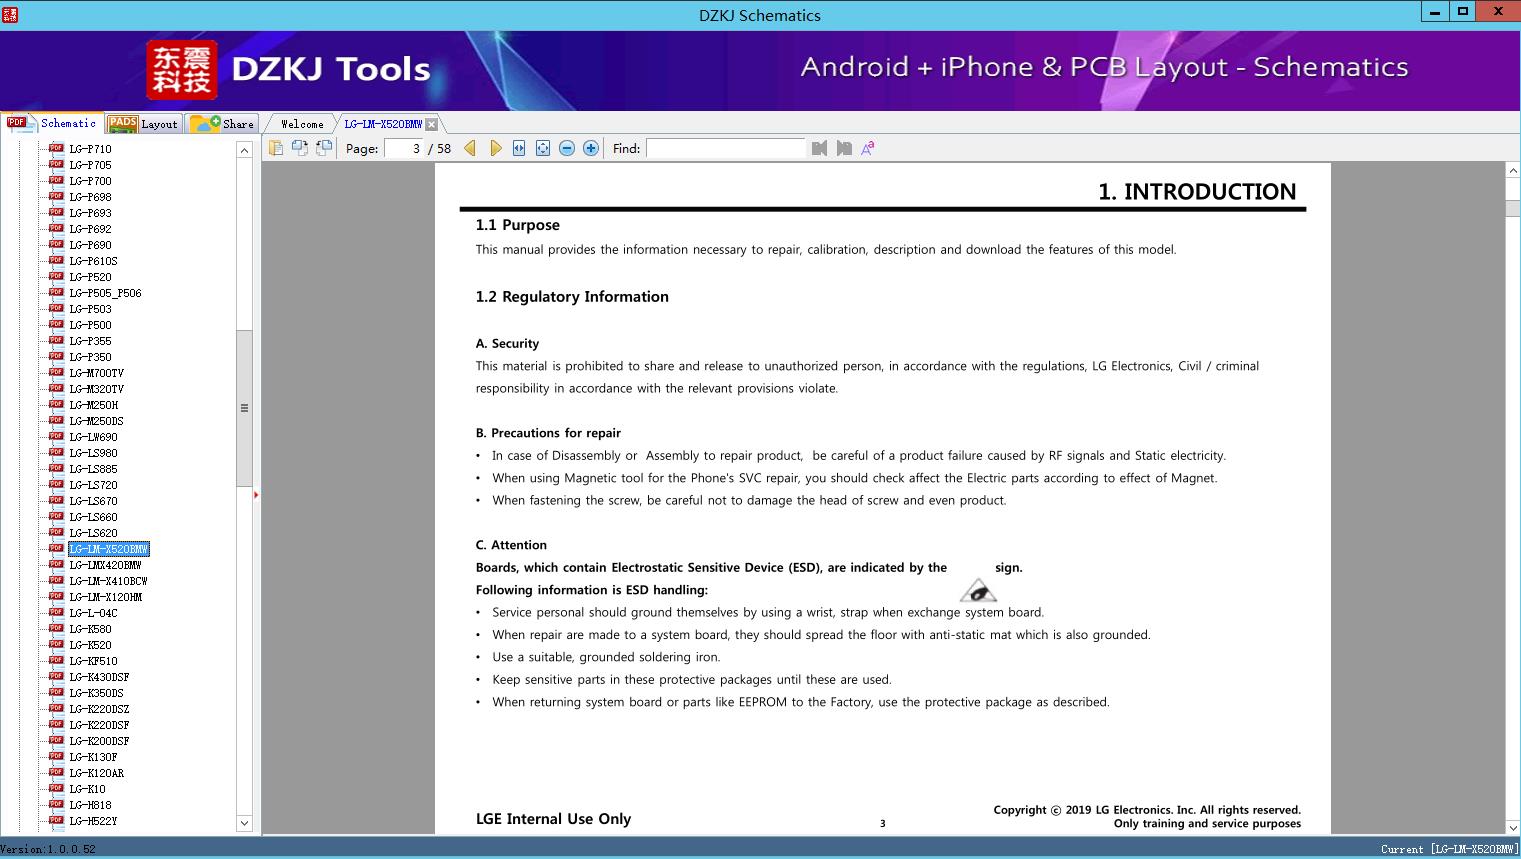Click PDF icon beside LG-K350DS
Screen dimensions: 1521x859
pos(56,692)
